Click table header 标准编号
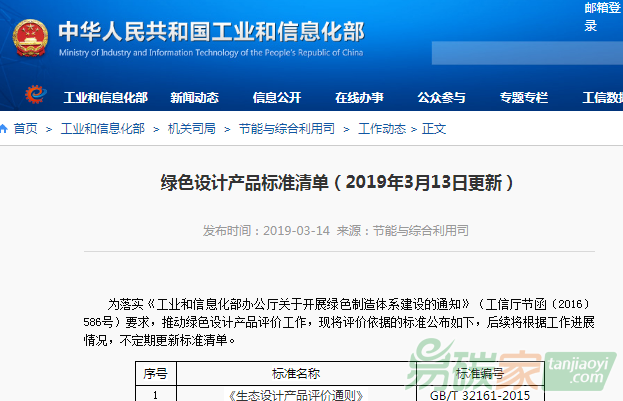The image size is (623, 401). point(480,373)
